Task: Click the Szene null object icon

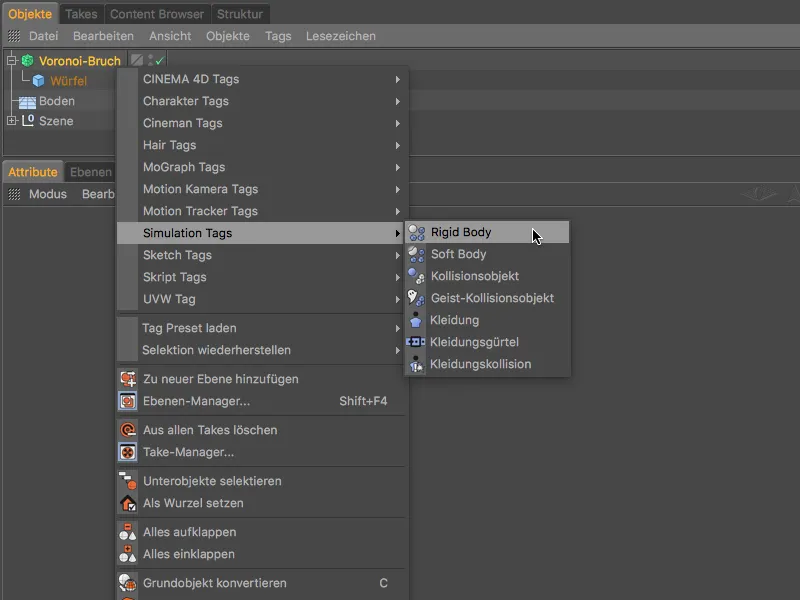Action: 28,121
